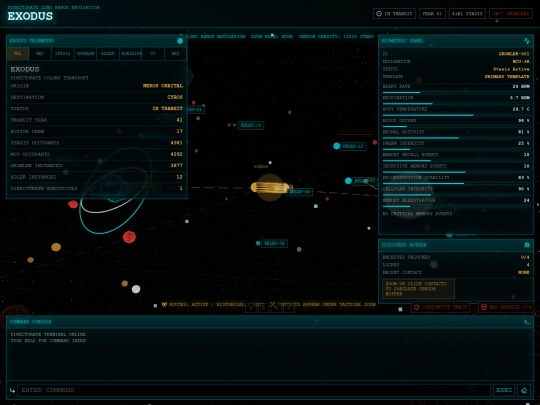Click the Directorate Executives row

96,188
